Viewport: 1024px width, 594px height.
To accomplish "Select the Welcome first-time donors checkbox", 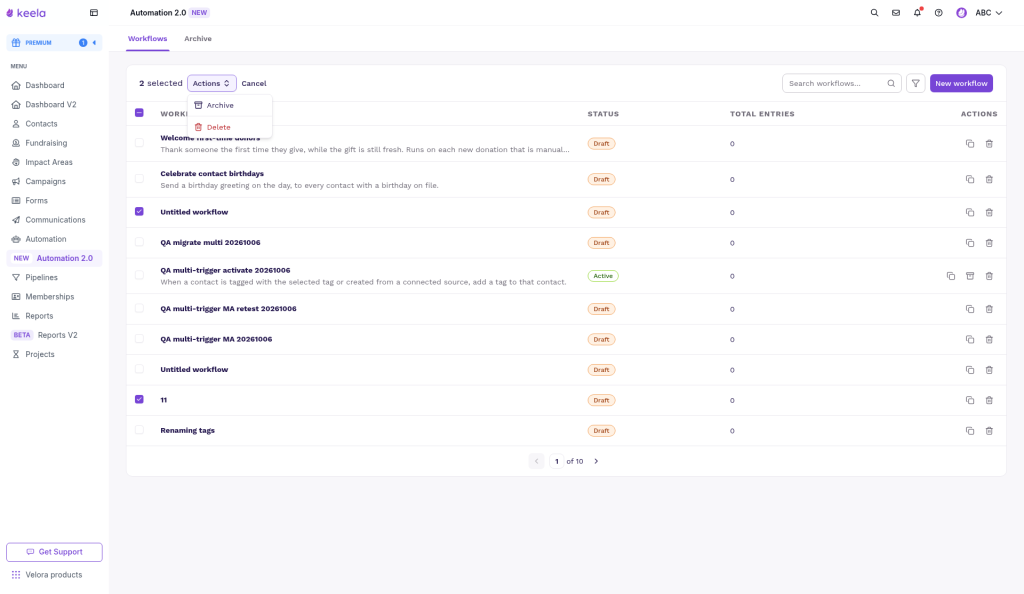I will coord(139,142).
